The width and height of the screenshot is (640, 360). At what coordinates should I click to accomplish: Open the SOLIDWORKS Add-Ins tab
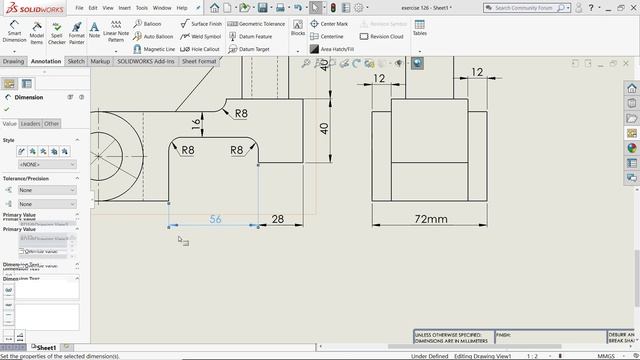click(146, 61)
